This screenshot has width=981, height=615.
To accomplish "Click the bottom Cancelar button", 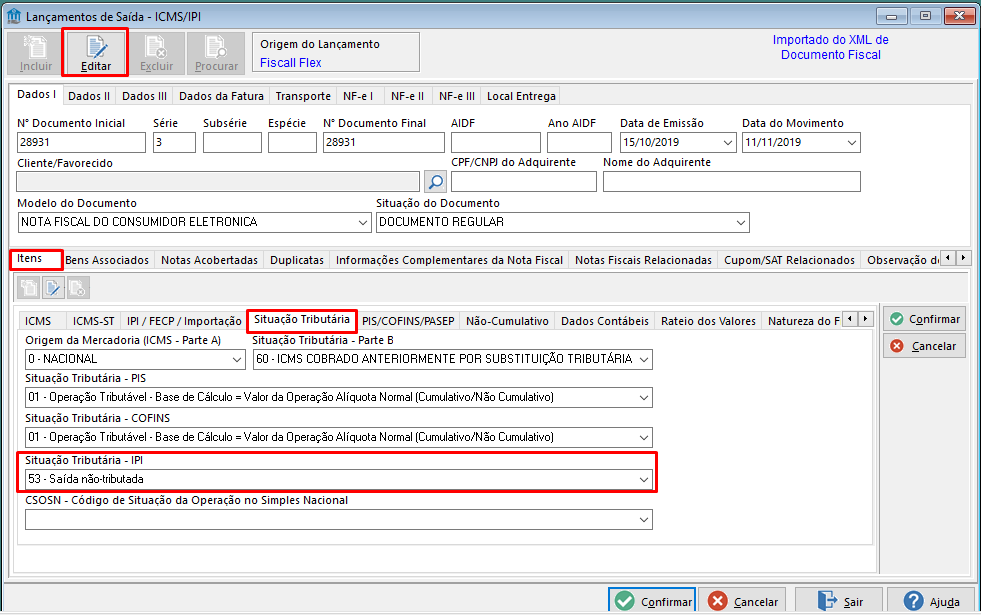I will 743,601.
